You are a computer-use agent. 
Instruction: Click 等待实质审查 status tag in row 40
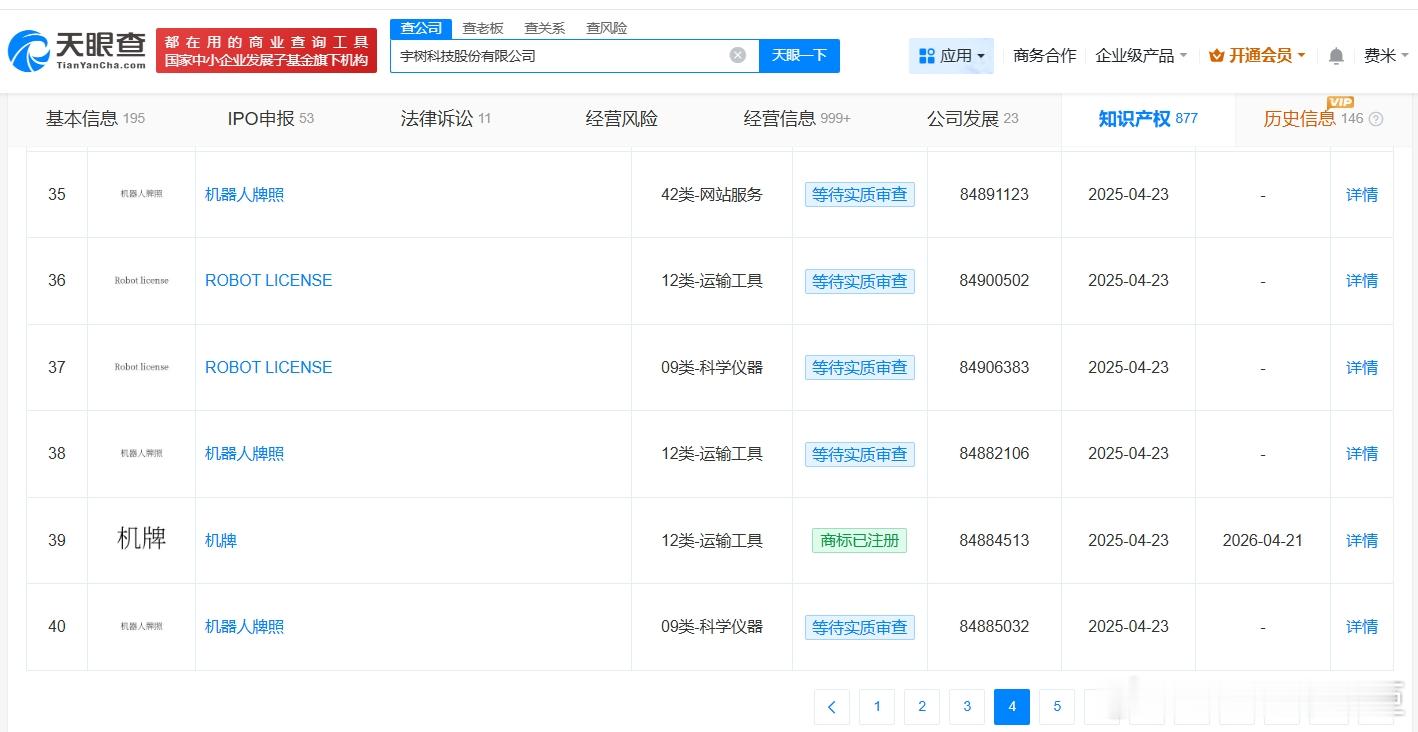(860, 627)
